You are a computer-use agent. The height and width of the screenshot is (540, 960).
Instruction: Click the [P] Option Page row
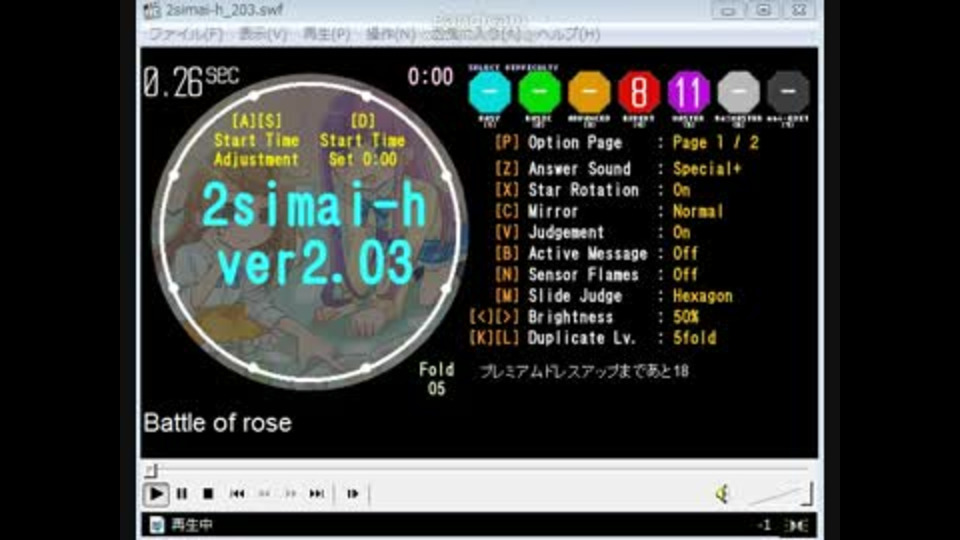point(626,143)
